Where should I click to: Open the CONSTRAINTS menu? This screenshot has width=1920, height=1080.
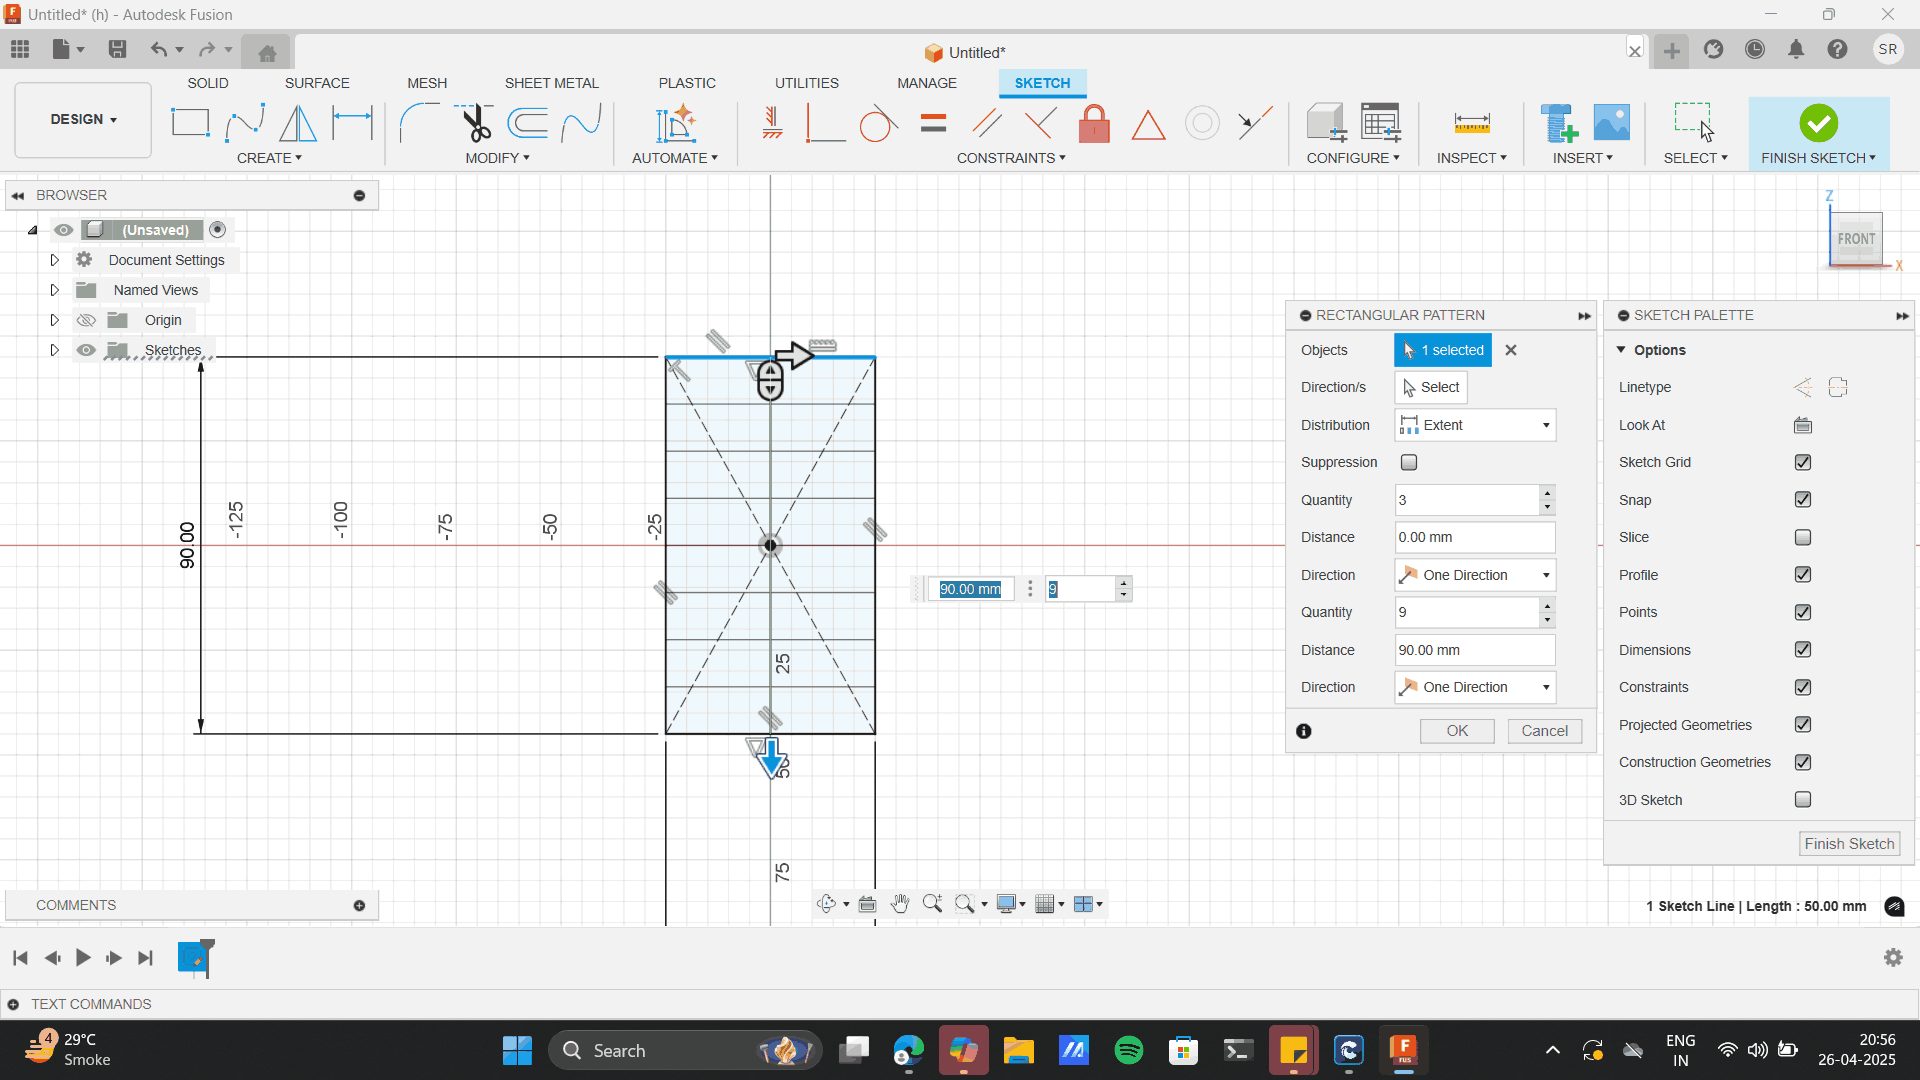click(x=1011, y=158)
